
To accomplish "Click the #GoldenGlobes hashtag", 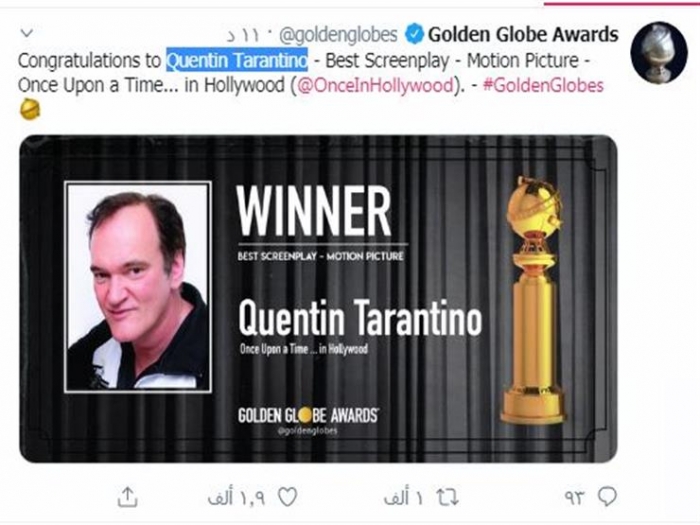I will [542, 85].
